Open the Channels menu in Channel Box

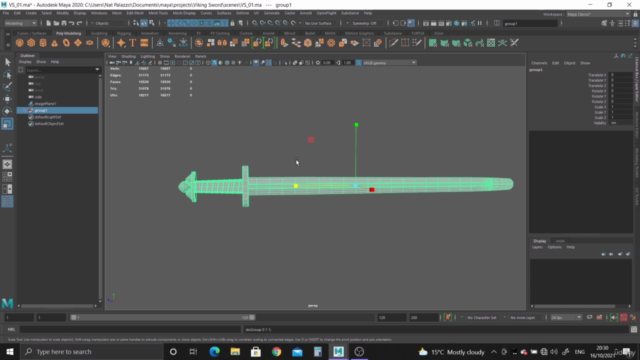(539, 63)
